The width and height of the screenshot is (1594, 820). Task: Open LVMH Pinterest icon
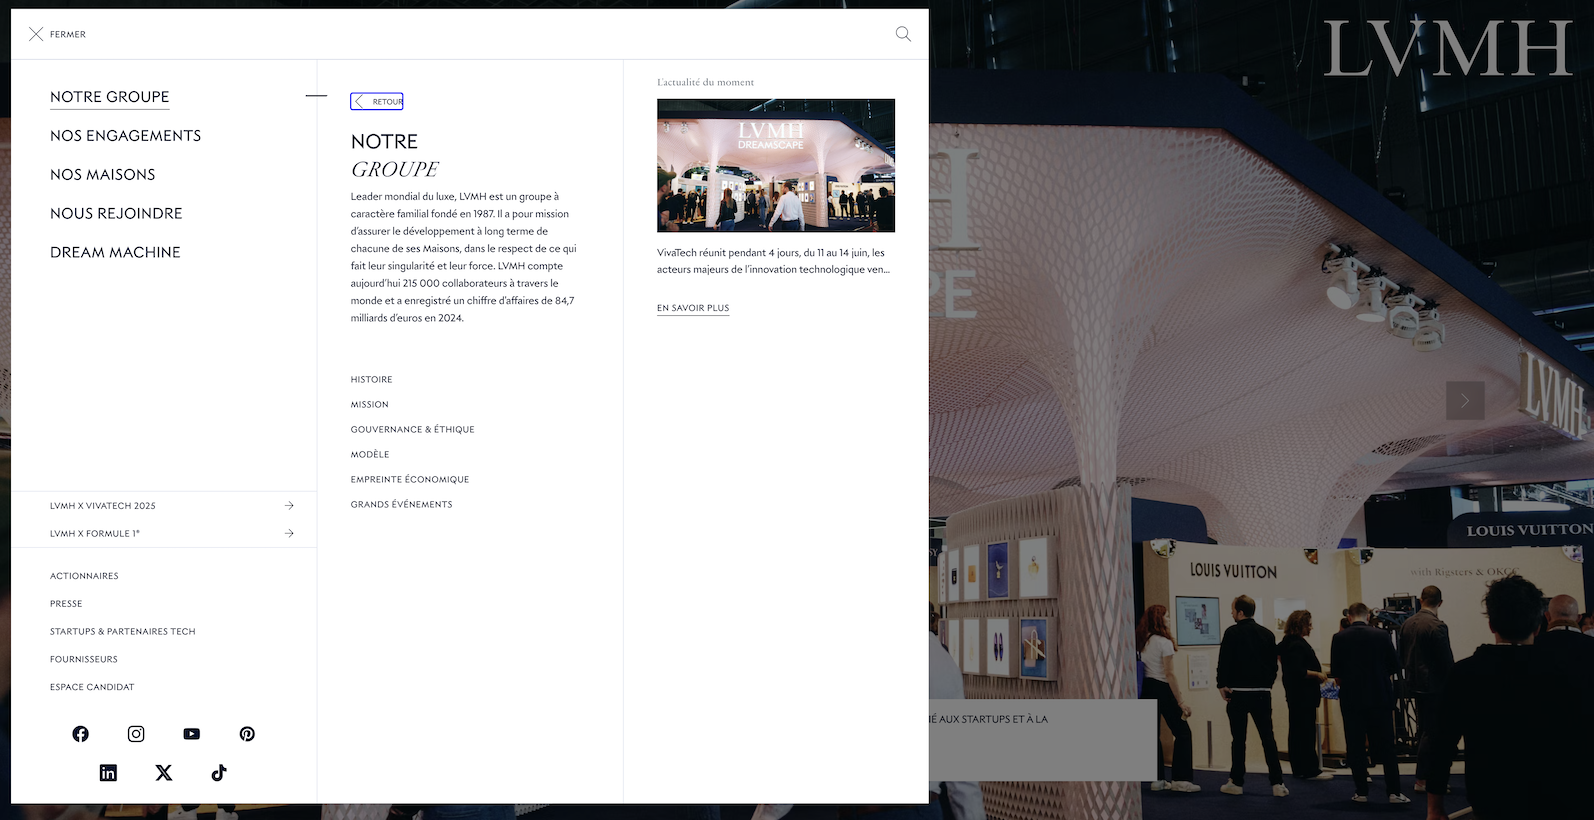247,734
